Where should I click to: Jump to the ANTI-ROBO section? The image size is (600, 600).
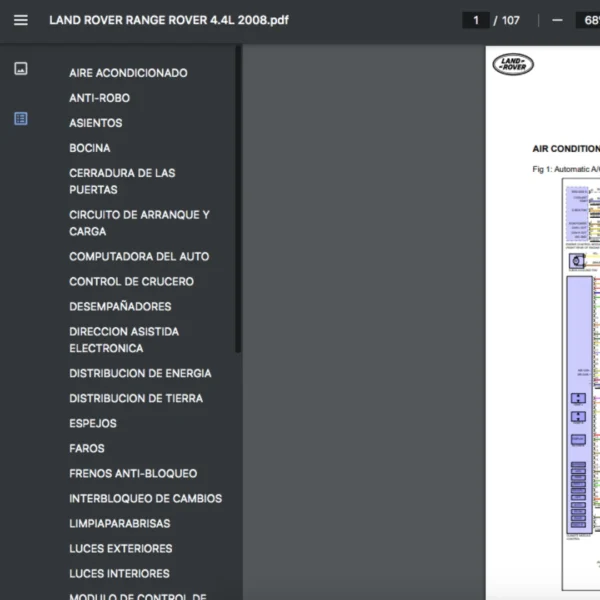pyautogui.click(x=99, y=98)
